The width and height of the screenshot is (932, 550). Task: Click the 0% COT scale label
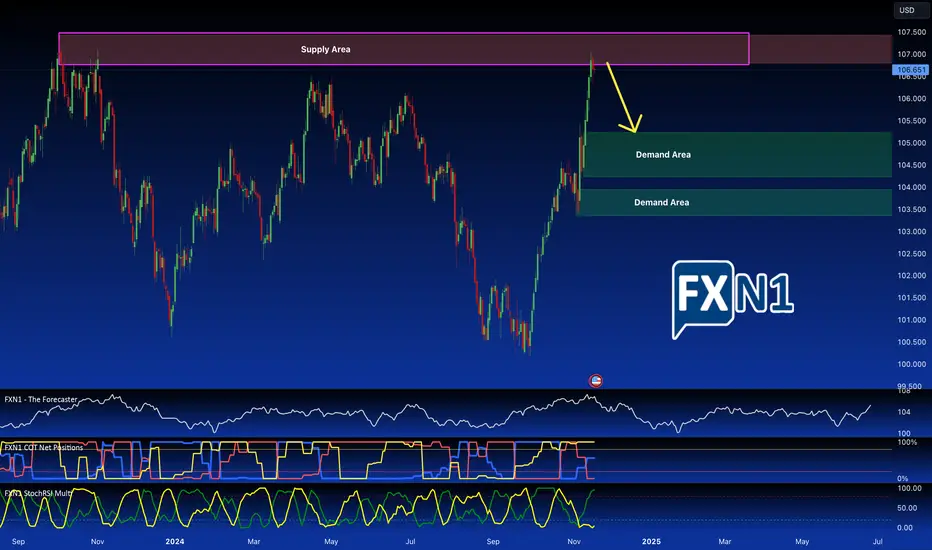(902, 479)
